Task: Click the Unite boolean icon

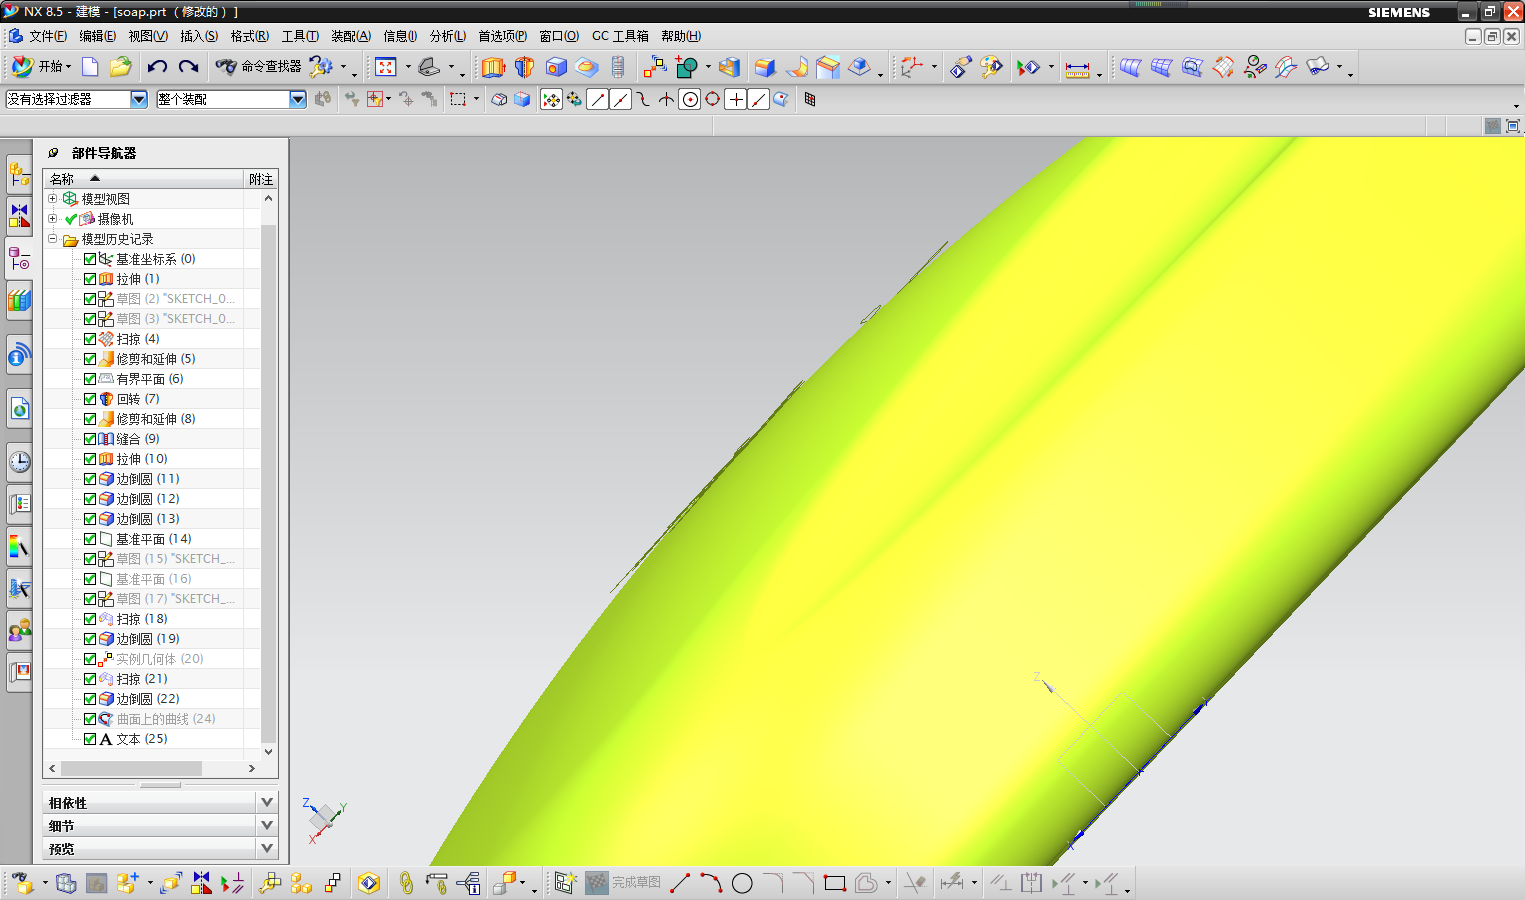Action: pos(686,67)
